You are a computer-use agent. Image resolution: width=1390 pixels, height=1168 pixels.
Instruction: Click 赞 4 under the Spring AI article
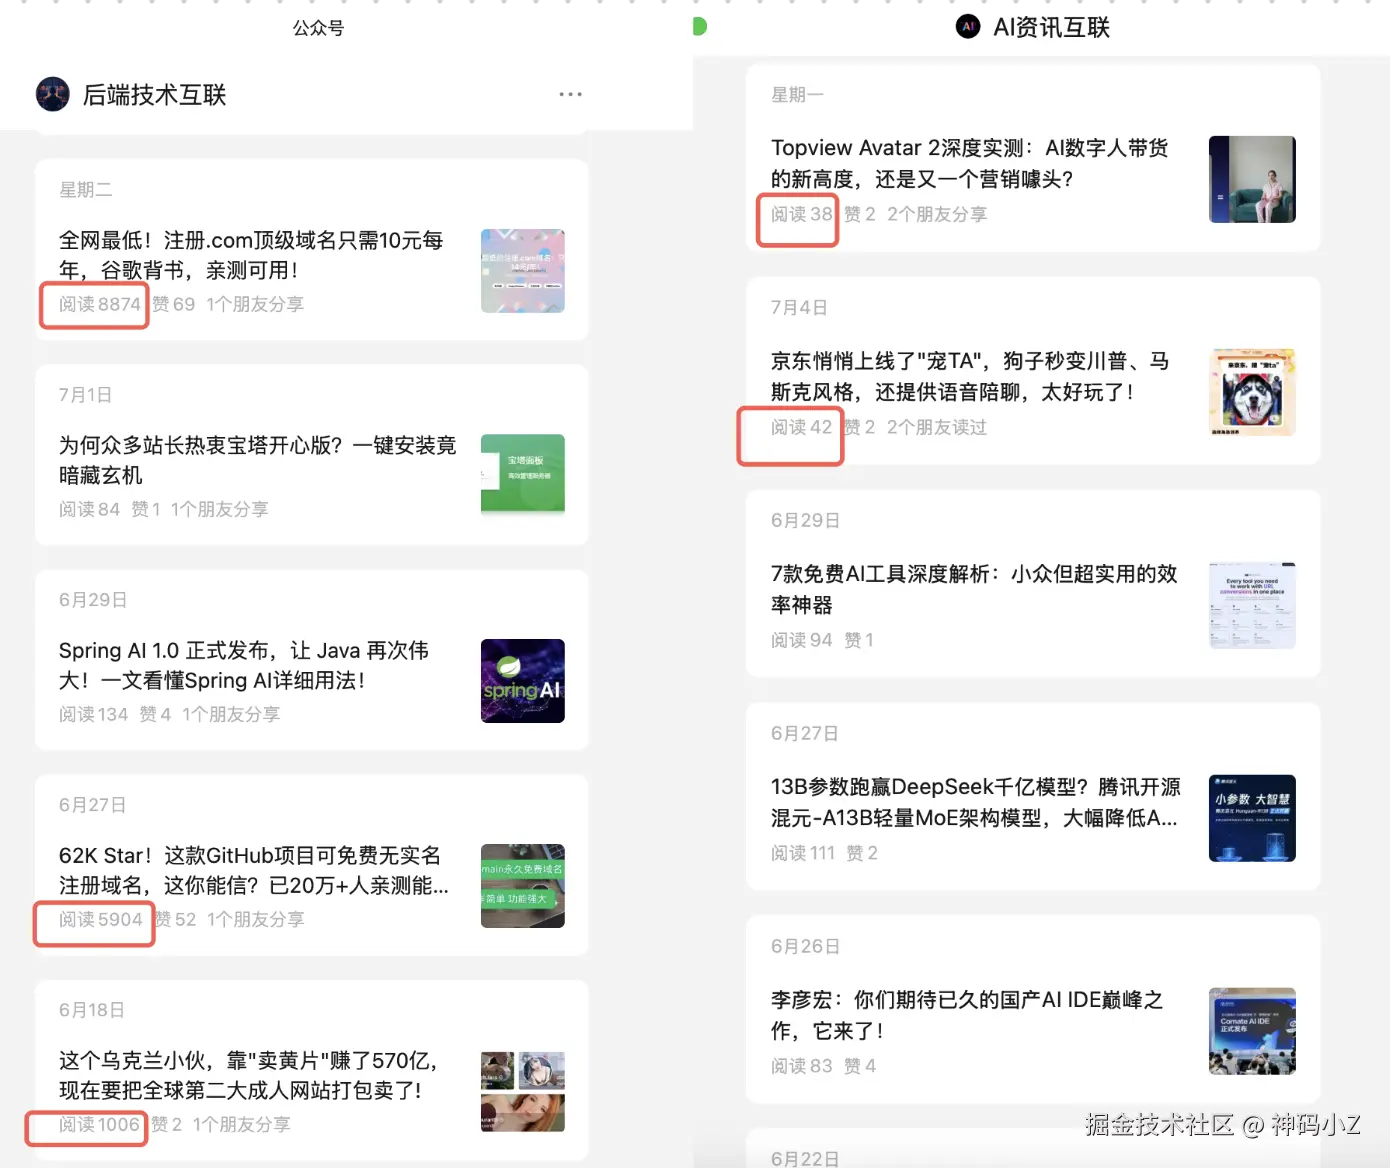[x=155, y=714]
